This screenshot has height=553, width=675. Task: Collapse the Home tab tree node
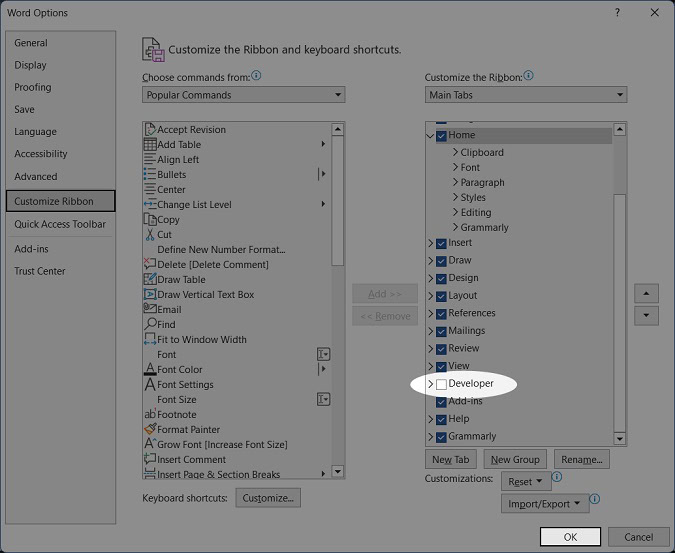tap(430, 136)
